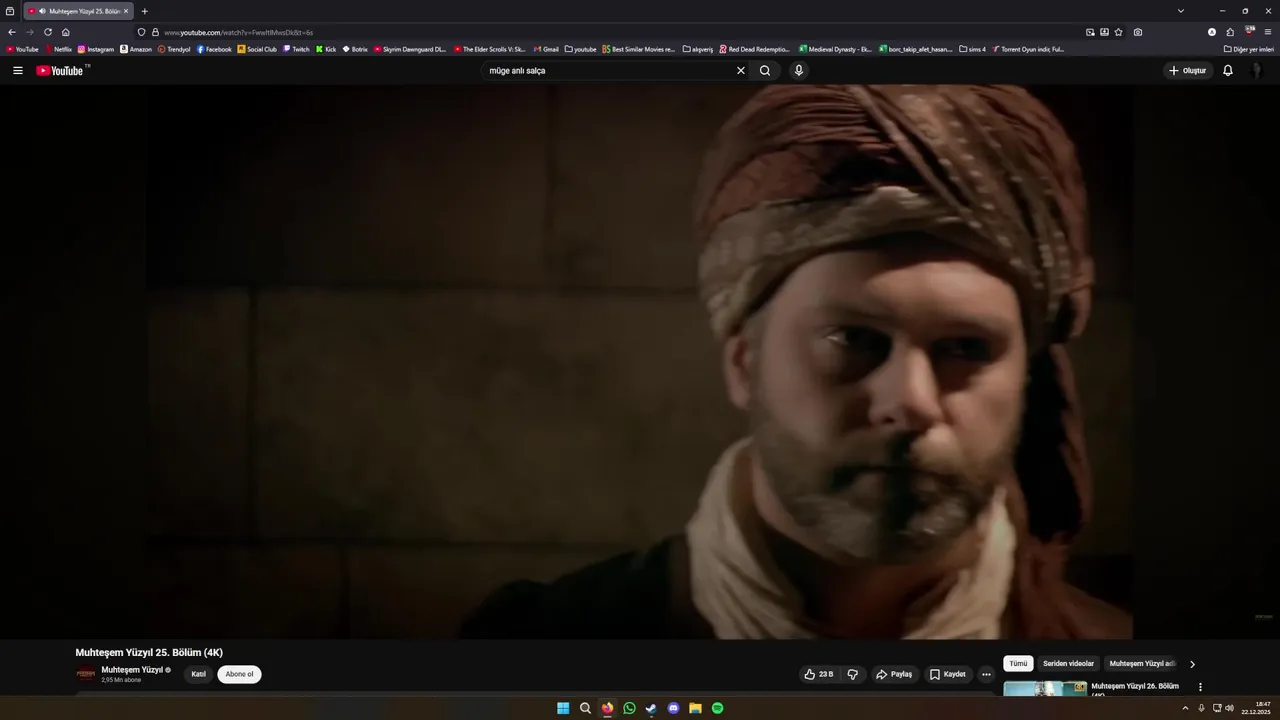Click the magnifier search button
The width and height of the screenshot is (1280, 720).
(x=765, y=71)
